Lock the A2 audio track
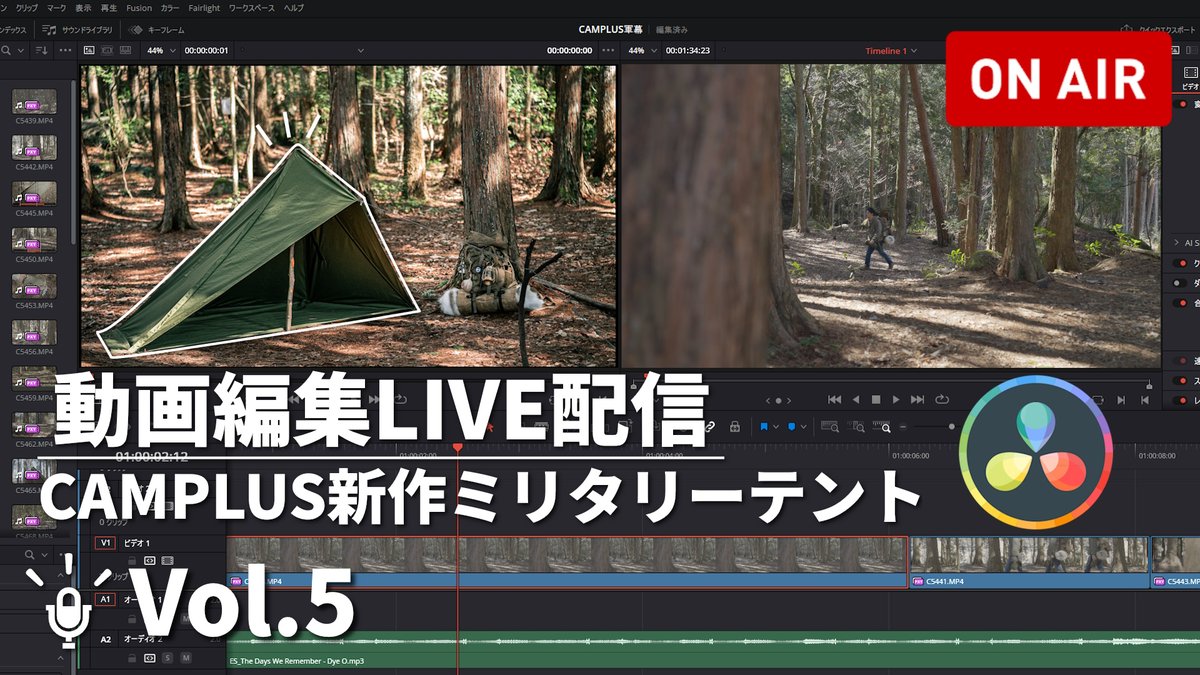The width and height of the screenshot is (1200, 675). 132,658
